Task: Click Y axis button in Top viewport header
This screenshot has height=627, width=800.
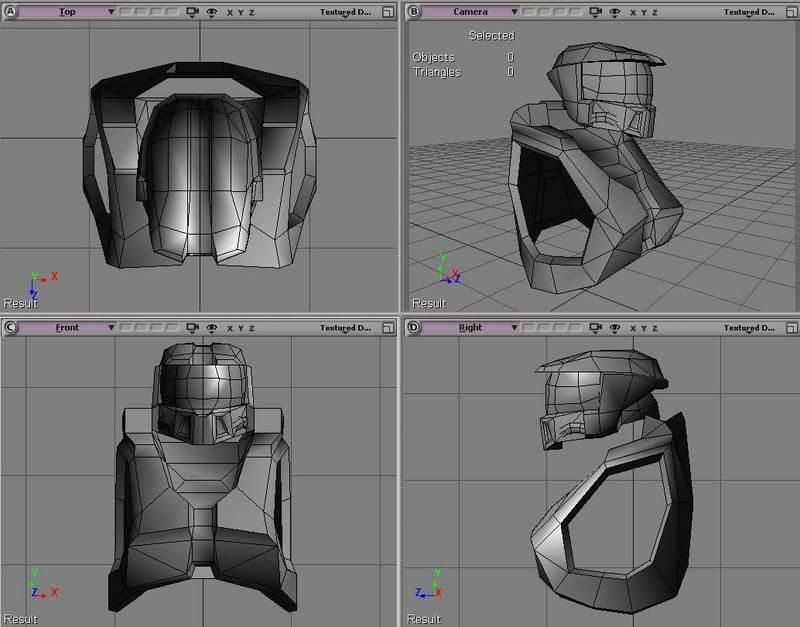Action: coord(240,12)
